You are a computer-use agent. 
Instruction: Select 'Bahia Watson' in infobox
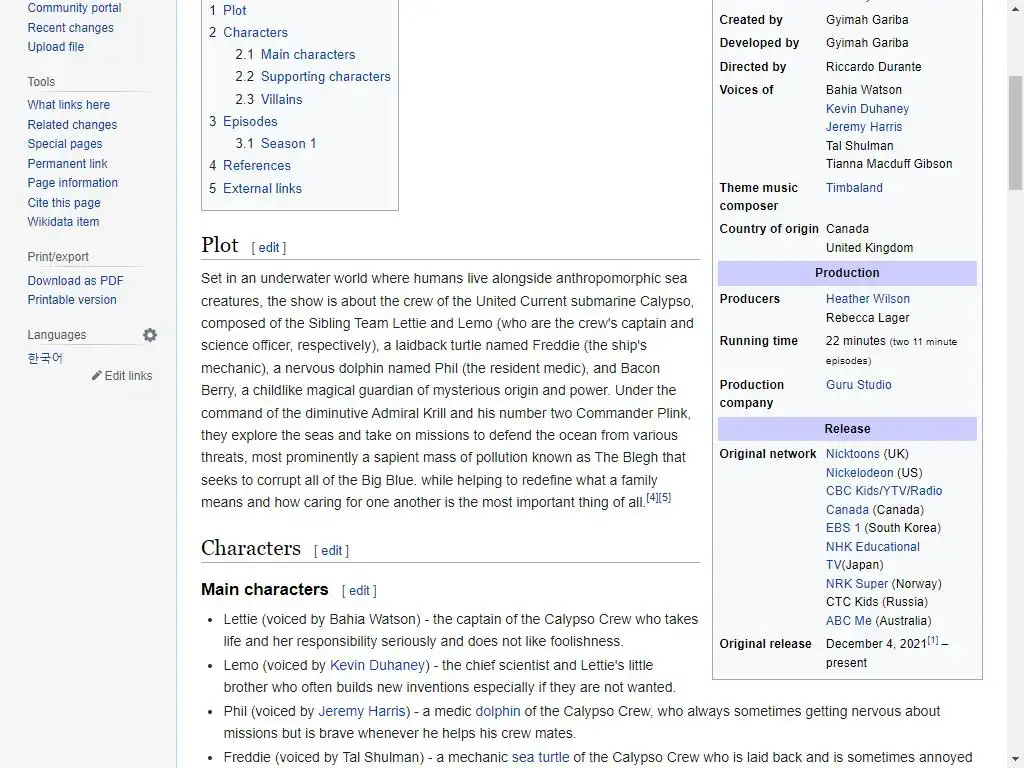tap(863, 89)
